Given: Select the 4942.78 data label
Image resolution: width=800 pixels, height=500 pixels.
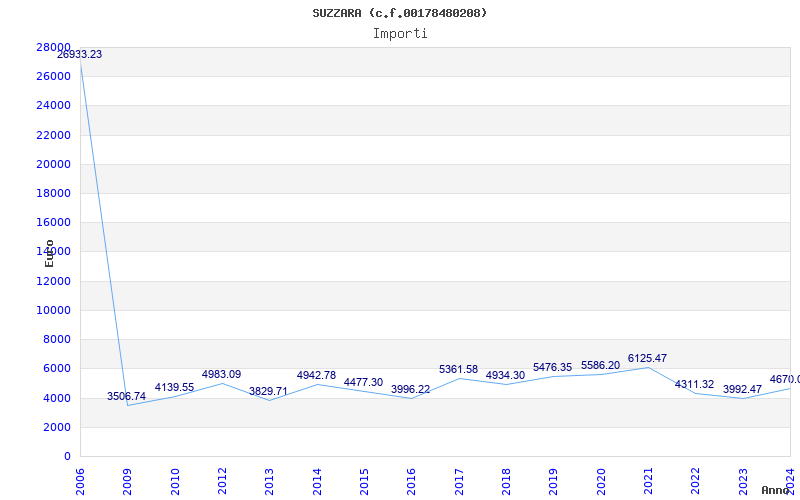Looking at the screenshot, I should pyautogui.click(x=316, y=376).
